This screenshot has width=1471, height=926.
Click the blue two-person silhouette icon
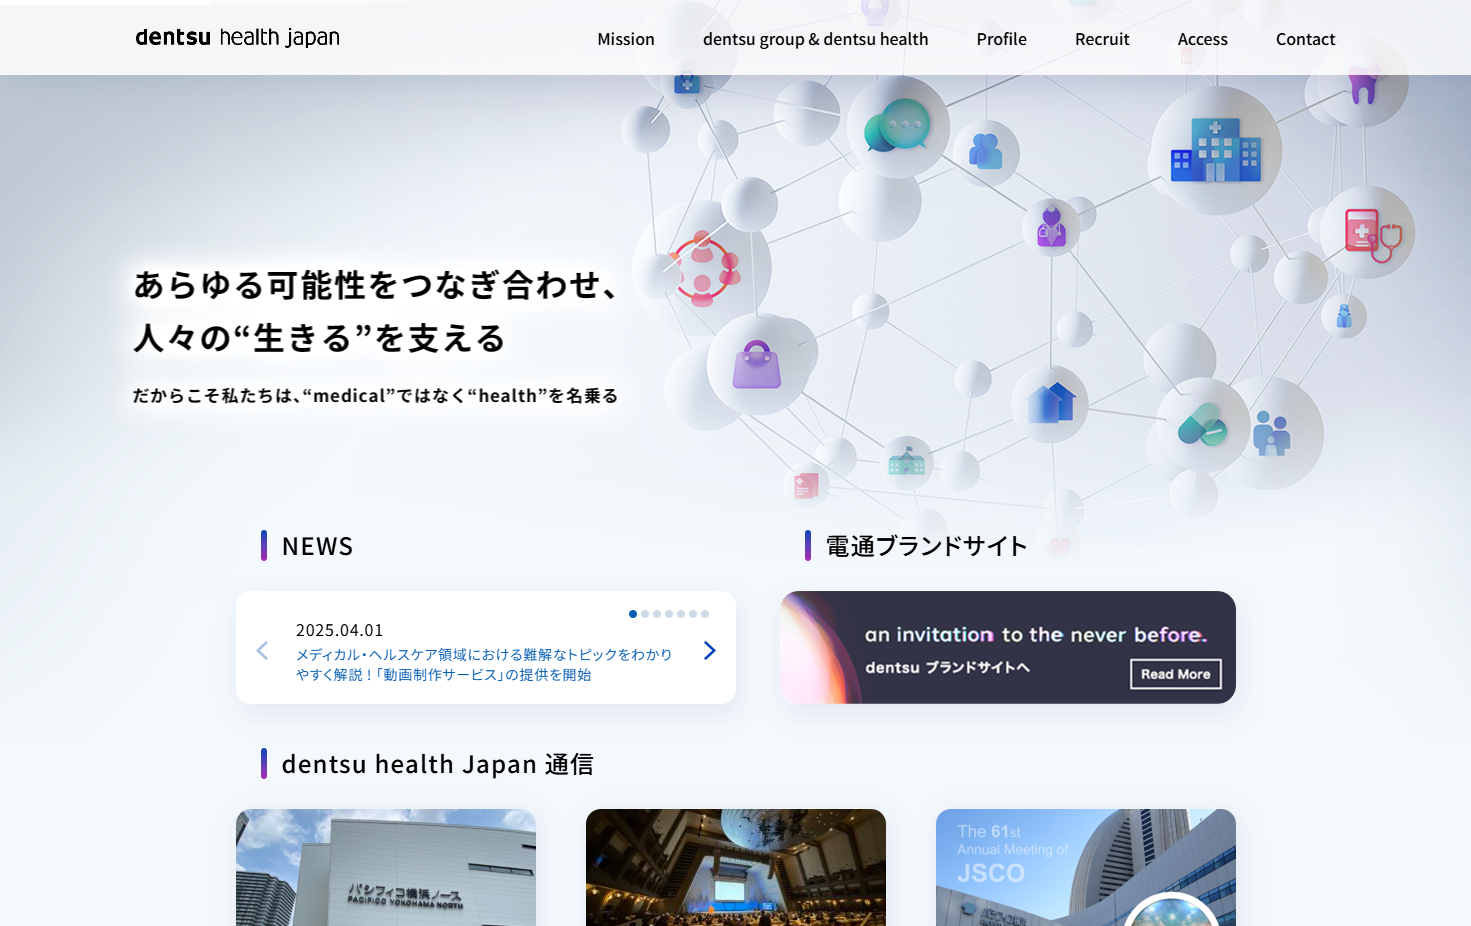(985, 151)
